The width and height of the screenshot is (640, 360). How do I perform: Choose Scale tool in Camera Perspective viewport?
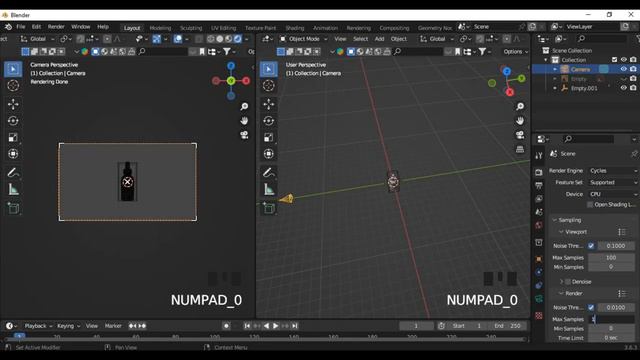pyautogui.click(x=13, y=138)
